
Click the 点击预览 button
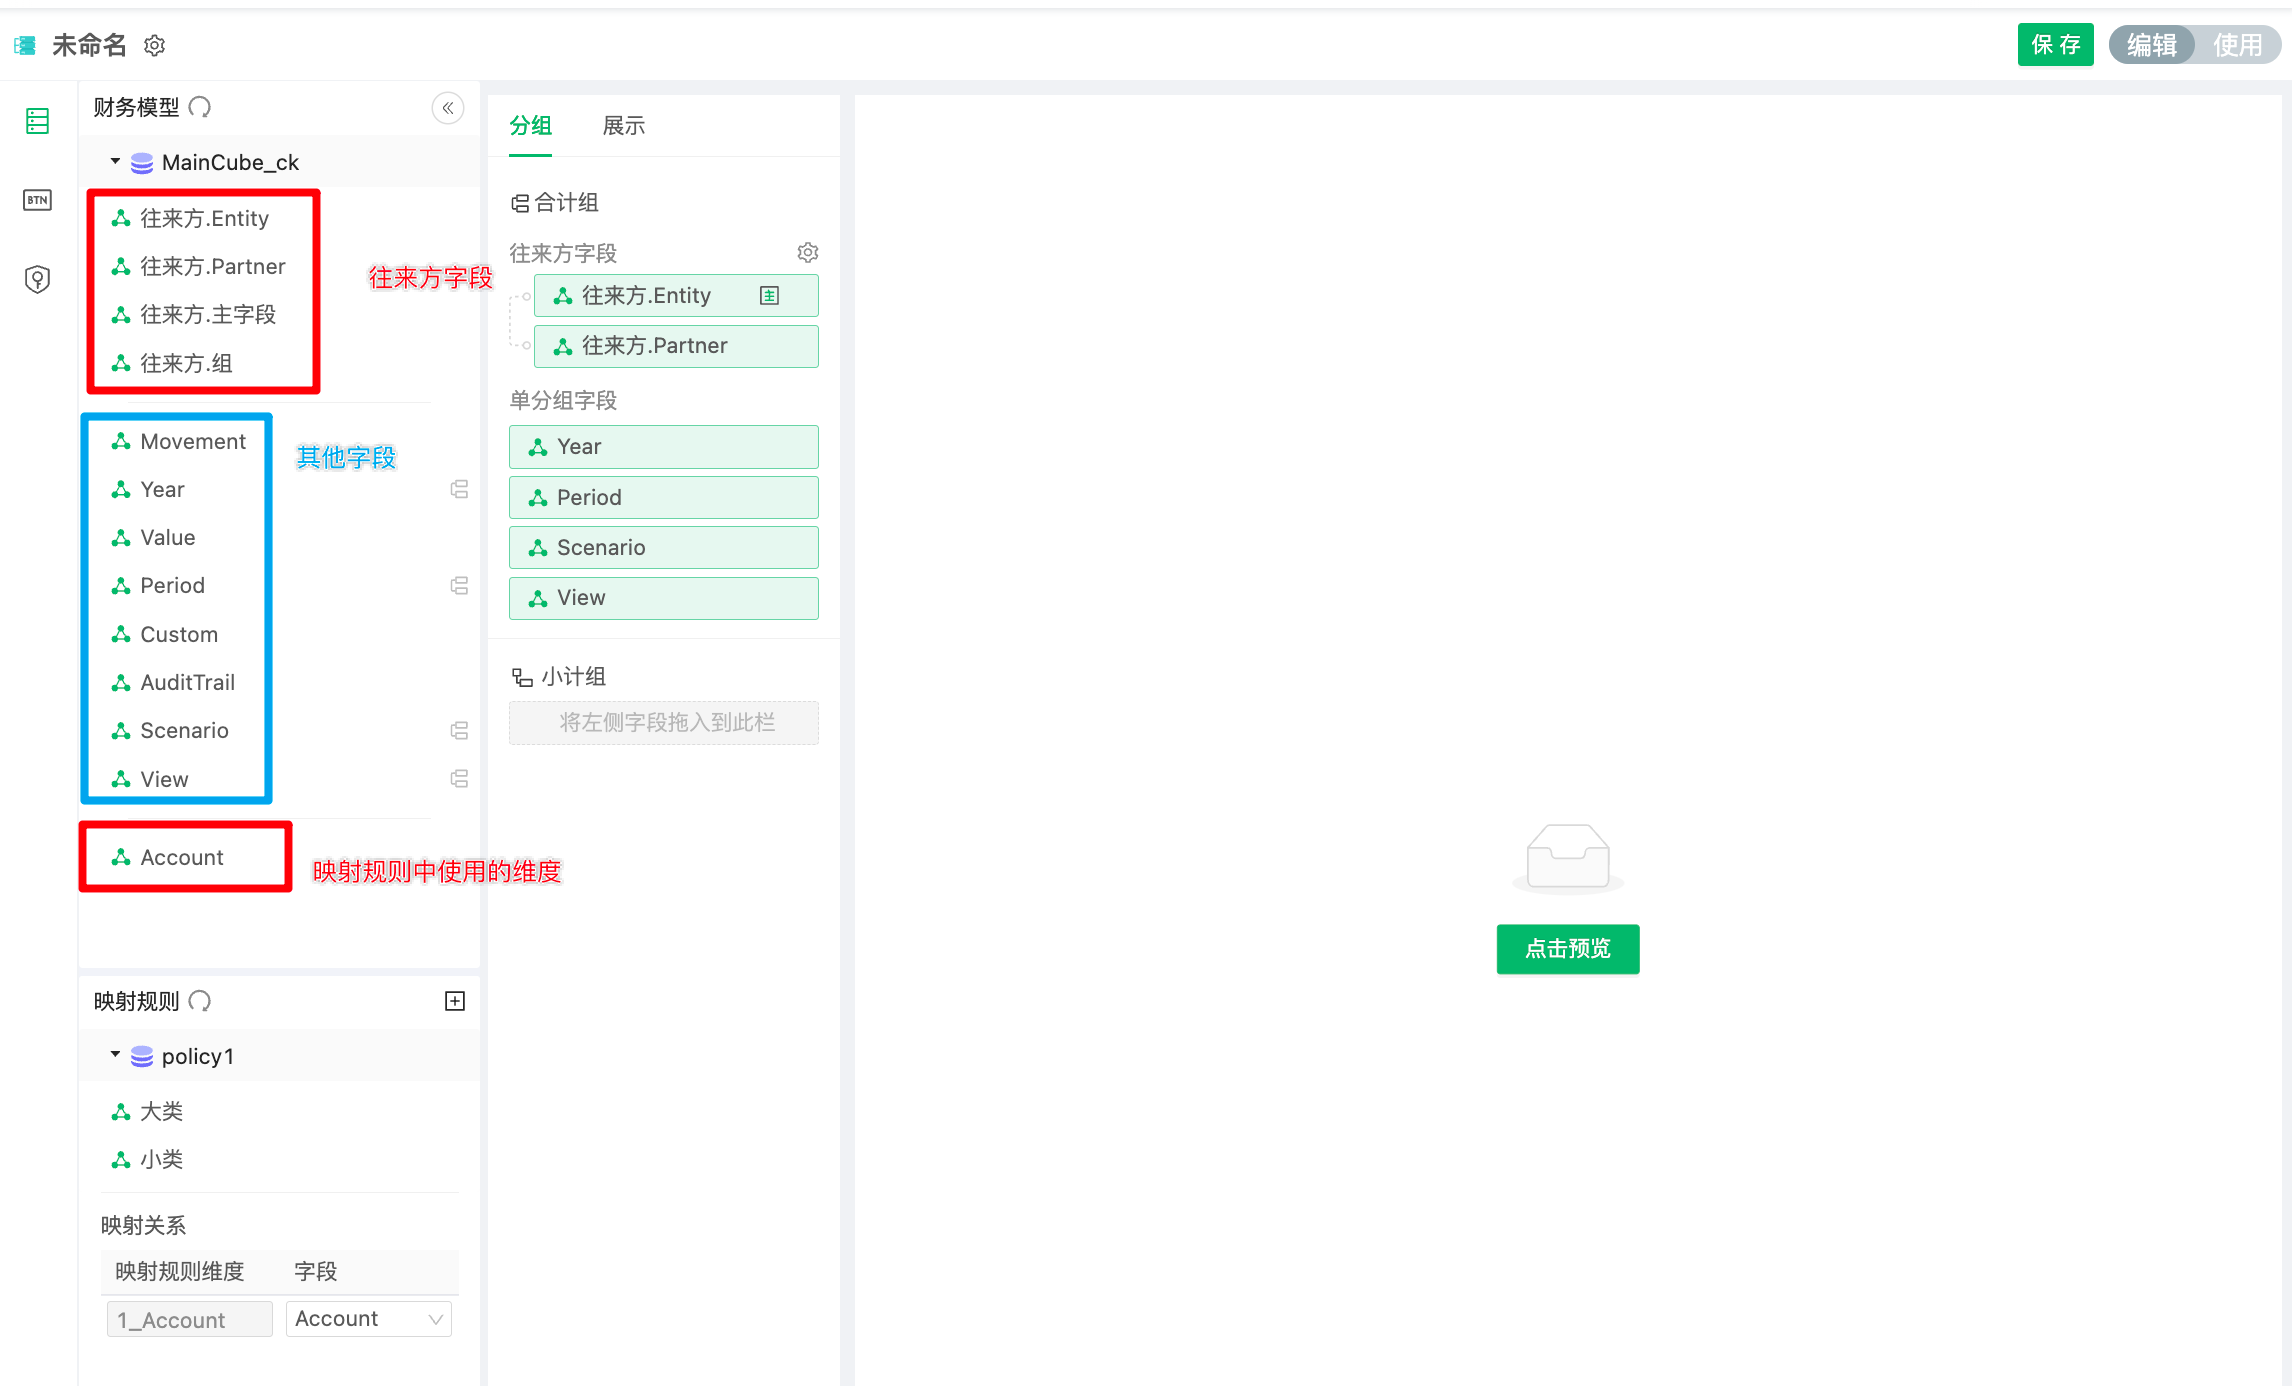[x=1567, y=948]
